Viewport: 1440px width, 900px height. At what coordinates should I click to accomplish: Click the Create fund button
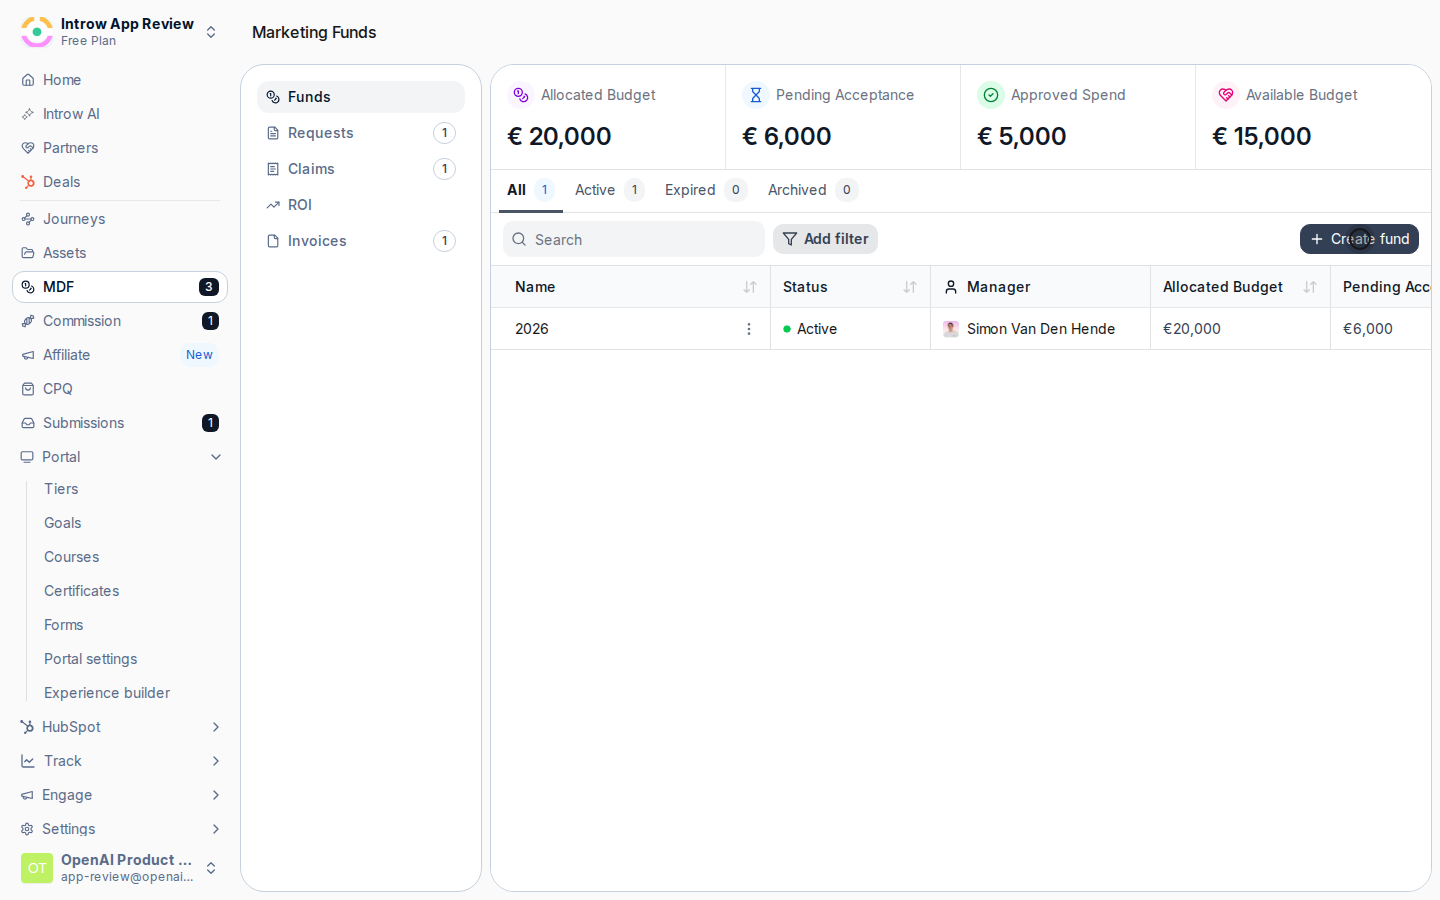[x=1359, y=239]
